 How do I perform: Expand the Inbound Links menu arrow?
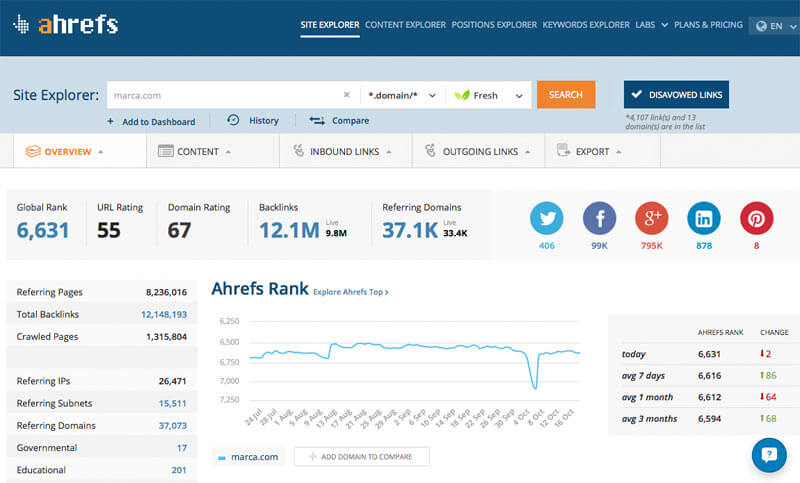[389, 152]
